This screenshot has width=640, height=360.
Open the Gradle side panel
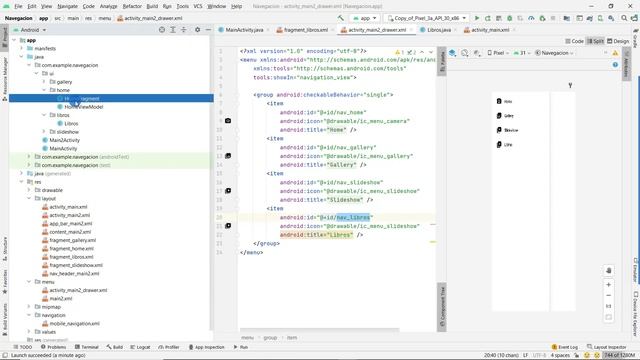pyautogui.click(x=635, y=39)
